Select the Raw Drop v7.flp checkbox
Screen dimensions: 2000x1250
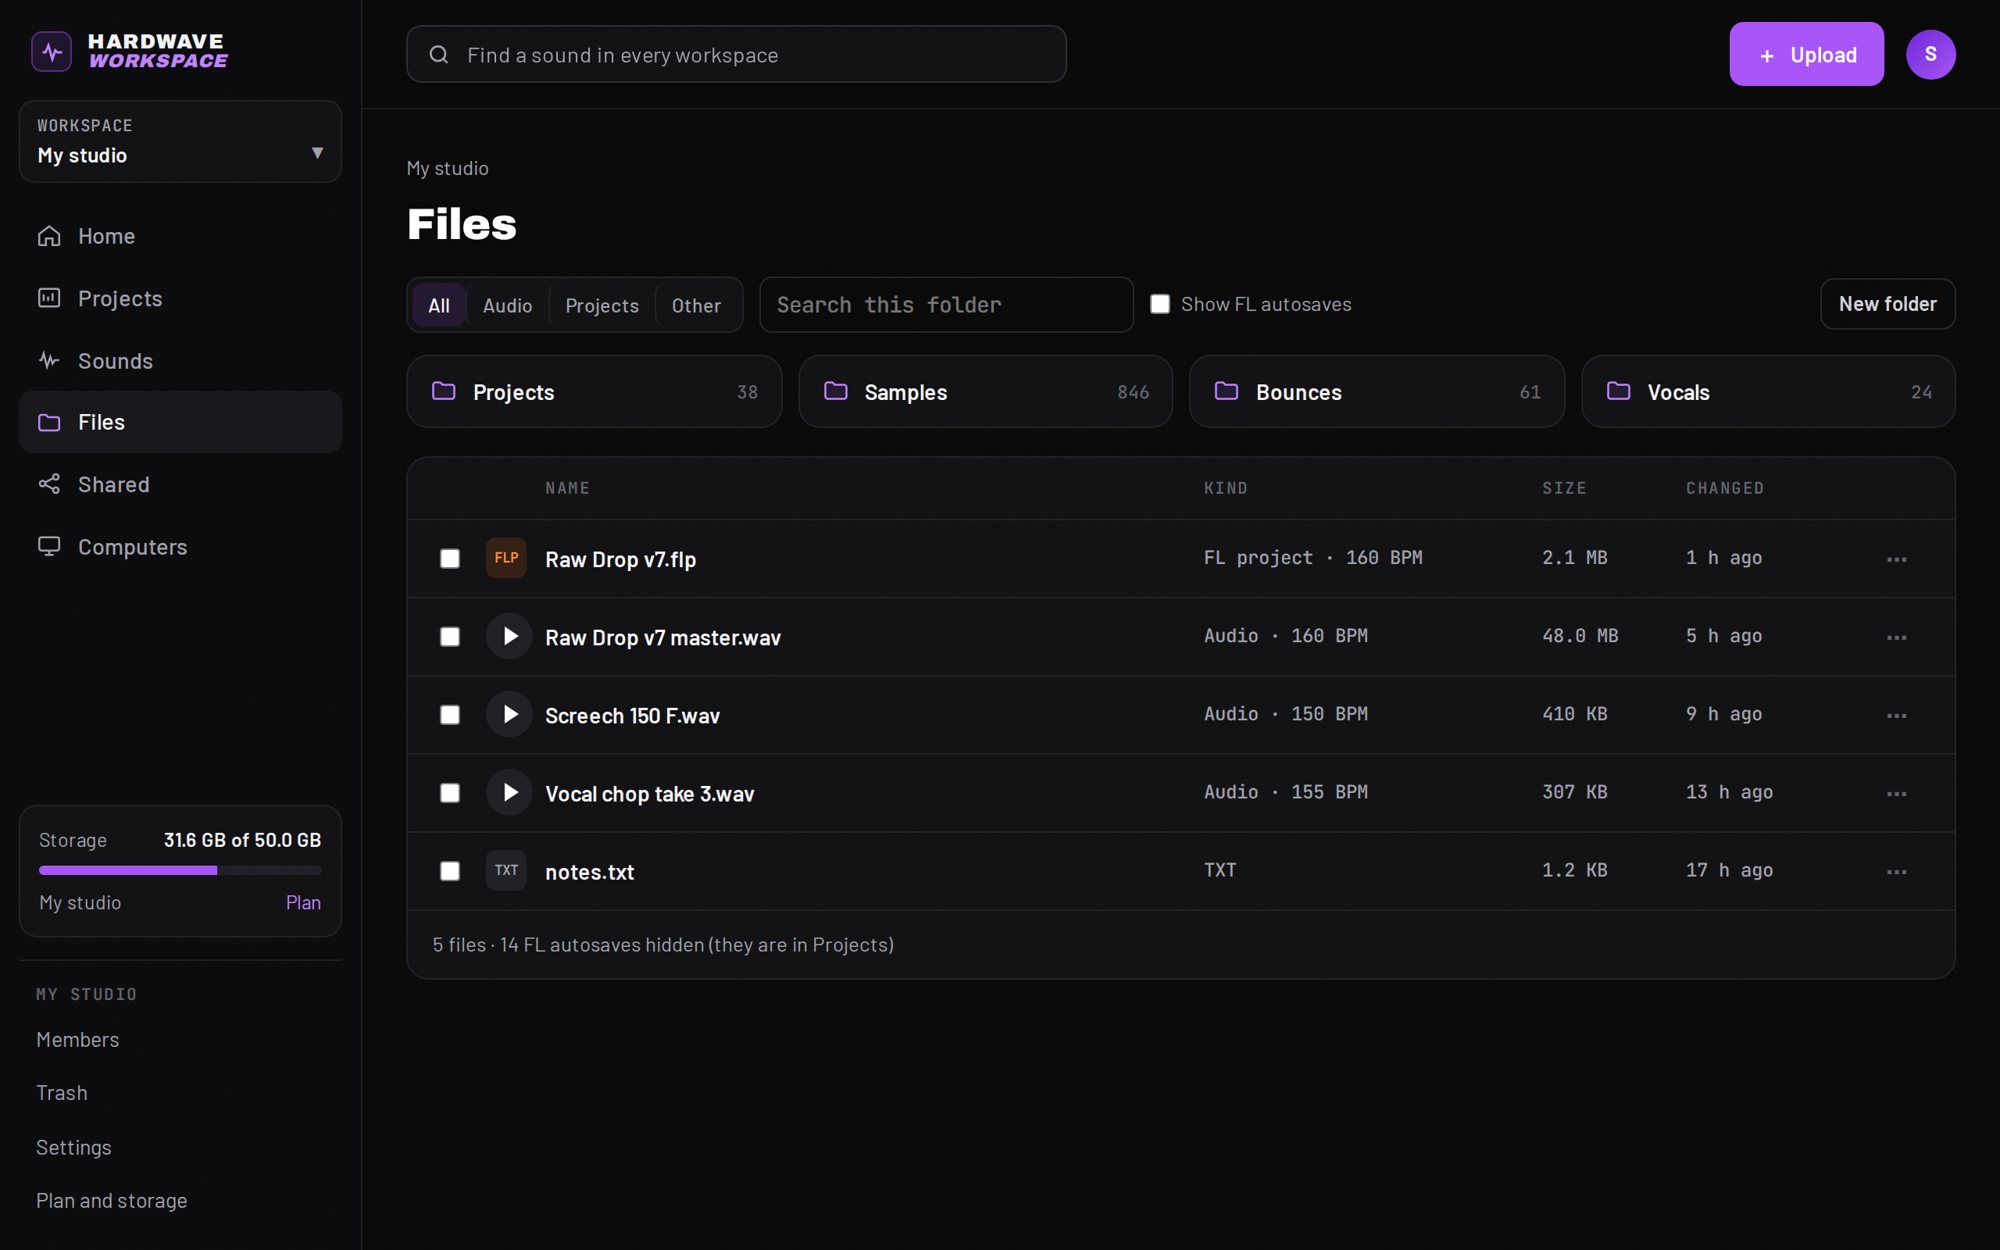(x=450, y=559)
